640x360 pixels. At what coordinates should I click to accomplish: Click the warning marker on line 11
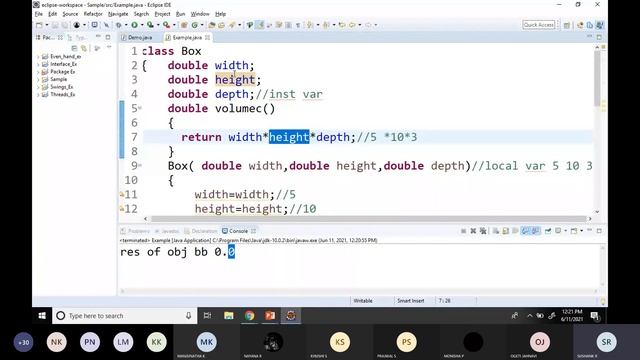pyautogui.click(x=122, y=195)
